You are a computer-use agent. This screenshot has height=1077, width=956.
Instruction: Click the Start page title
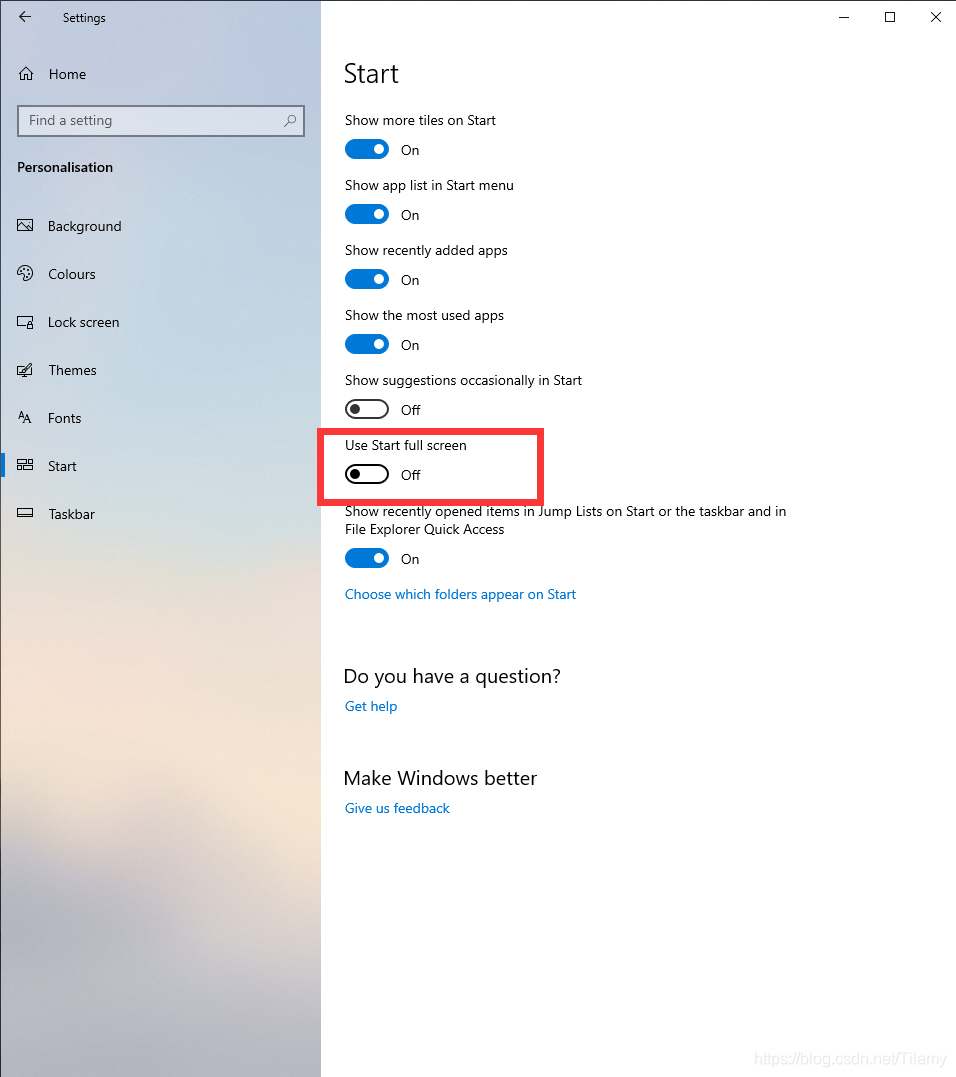tap(371, 73)
